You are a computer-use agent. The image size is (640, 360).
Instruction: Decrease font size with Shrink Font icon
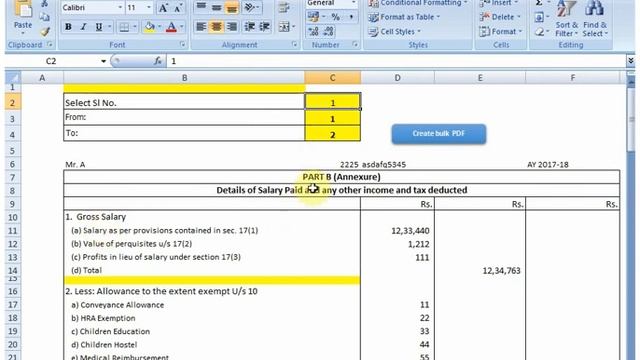click(178, 8)
